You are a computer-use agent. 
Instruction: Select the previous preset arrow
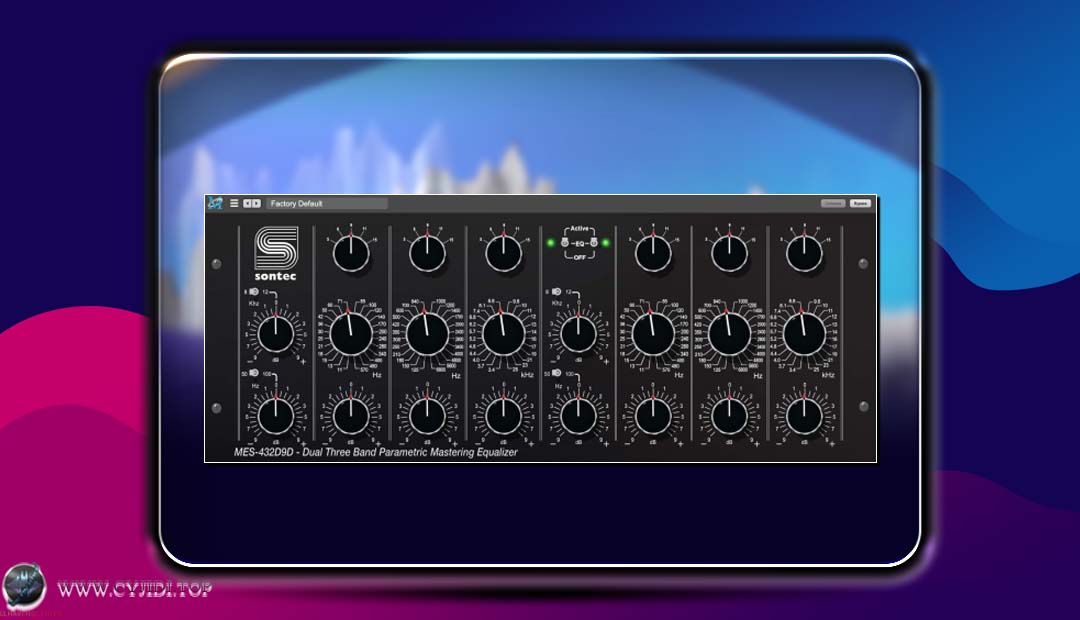click(x=248, y=202)
